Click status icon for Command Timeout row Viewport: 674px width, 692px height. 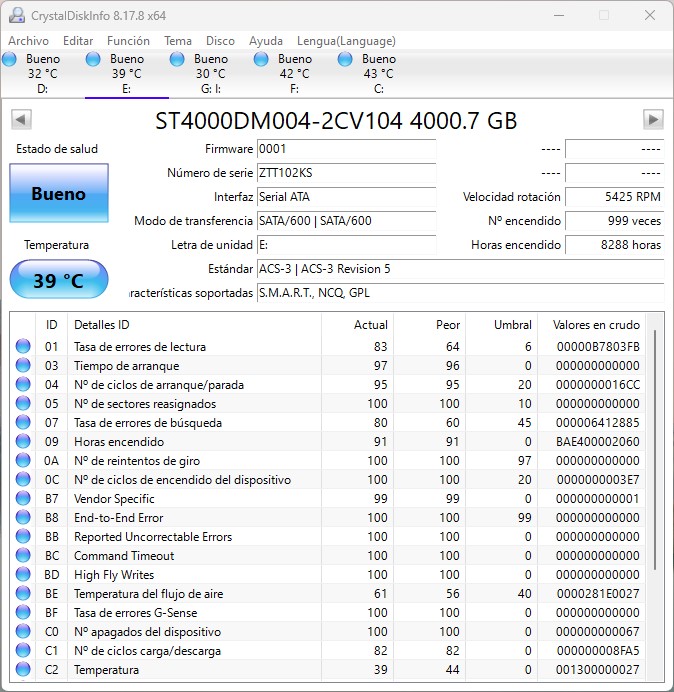click(23, 555)
